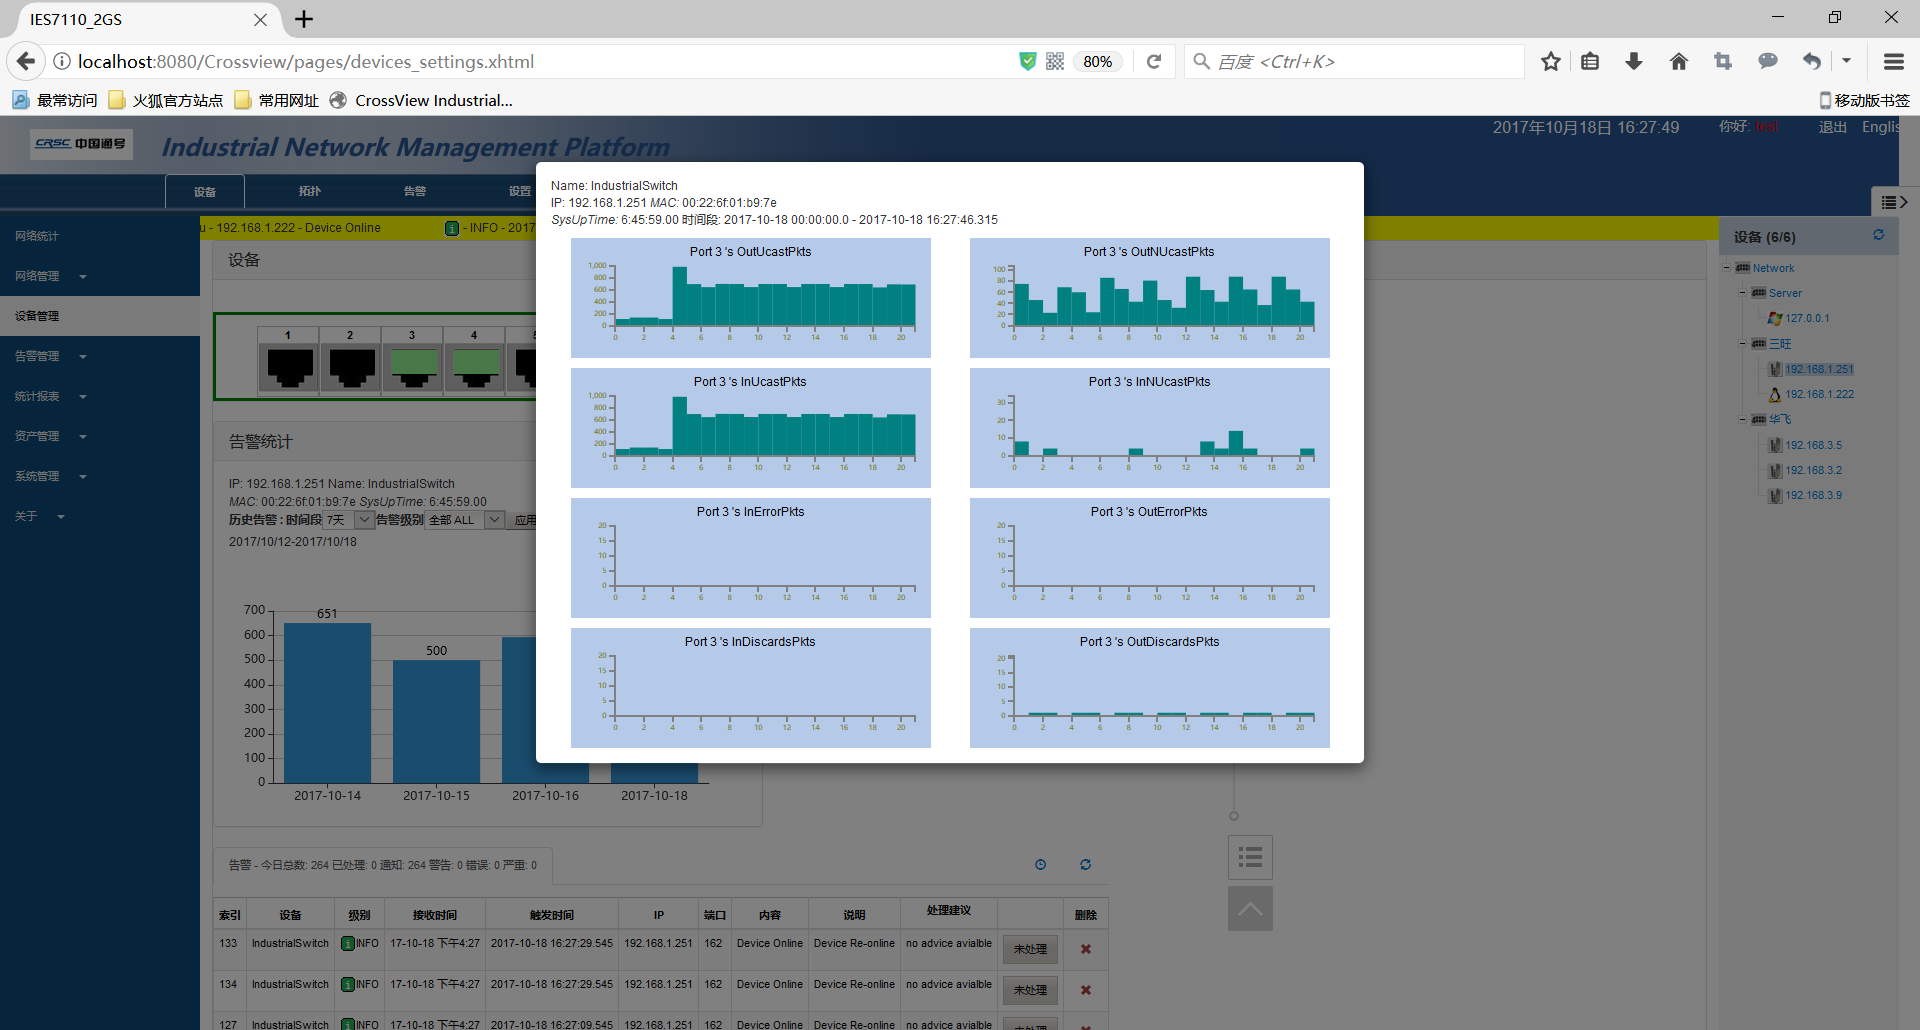
Task: Expand the 网络管理 sidebar menu
Action: [x=50, y=276]
